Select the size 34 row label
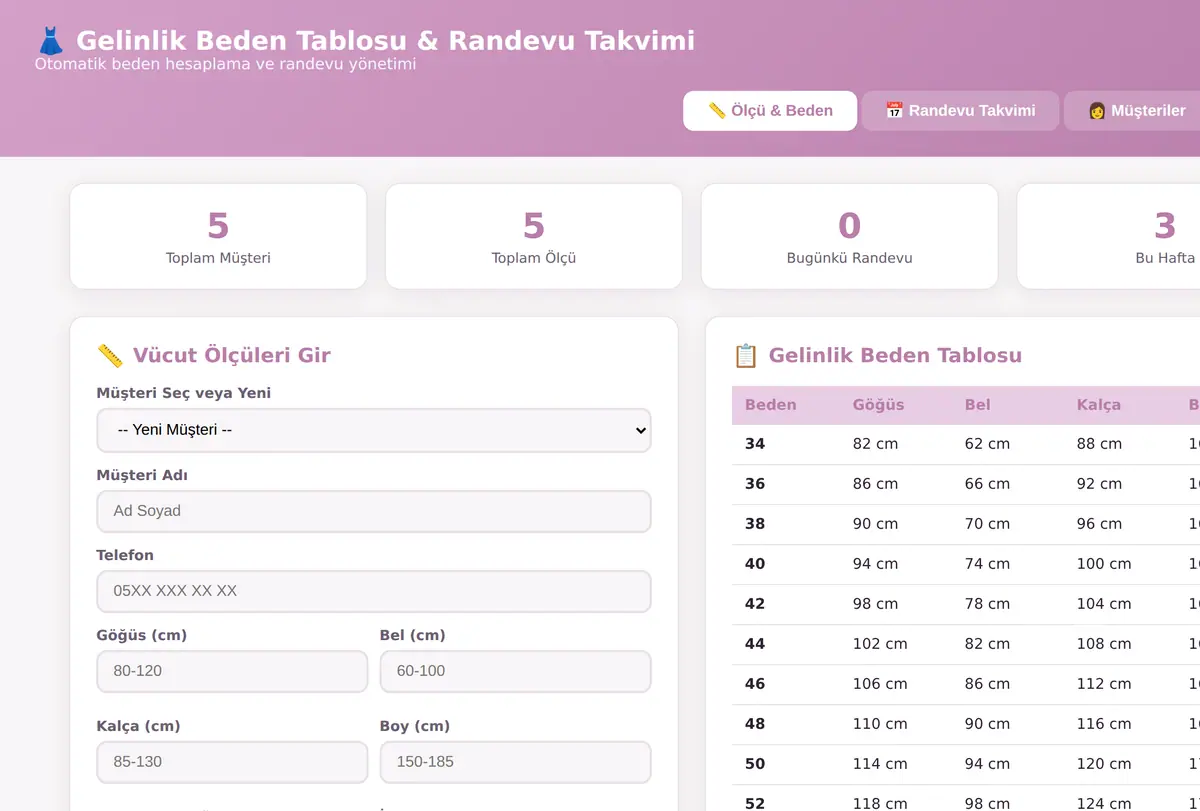This screenshot has height=811, width=1200. click(754, 444)
